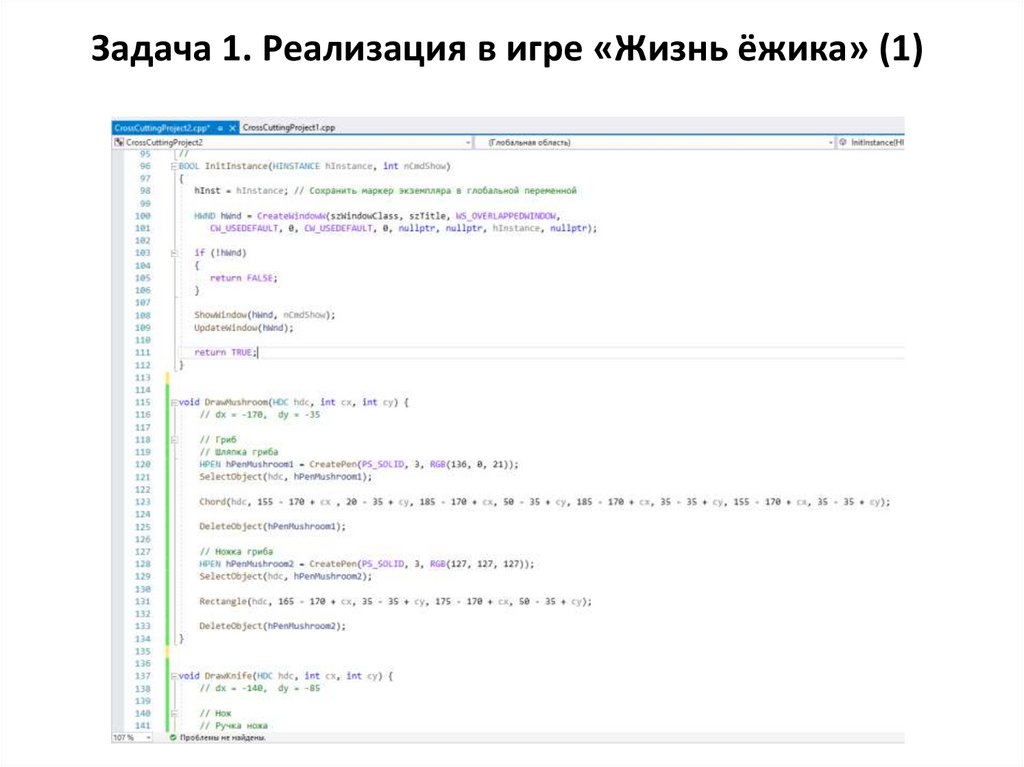Click the 'ShowWindow(hWnd, nCmdShow);' line
Image resolution: width=1024 pixels, height=767 pixels.
pyautogui.click(x=264, y=315)
